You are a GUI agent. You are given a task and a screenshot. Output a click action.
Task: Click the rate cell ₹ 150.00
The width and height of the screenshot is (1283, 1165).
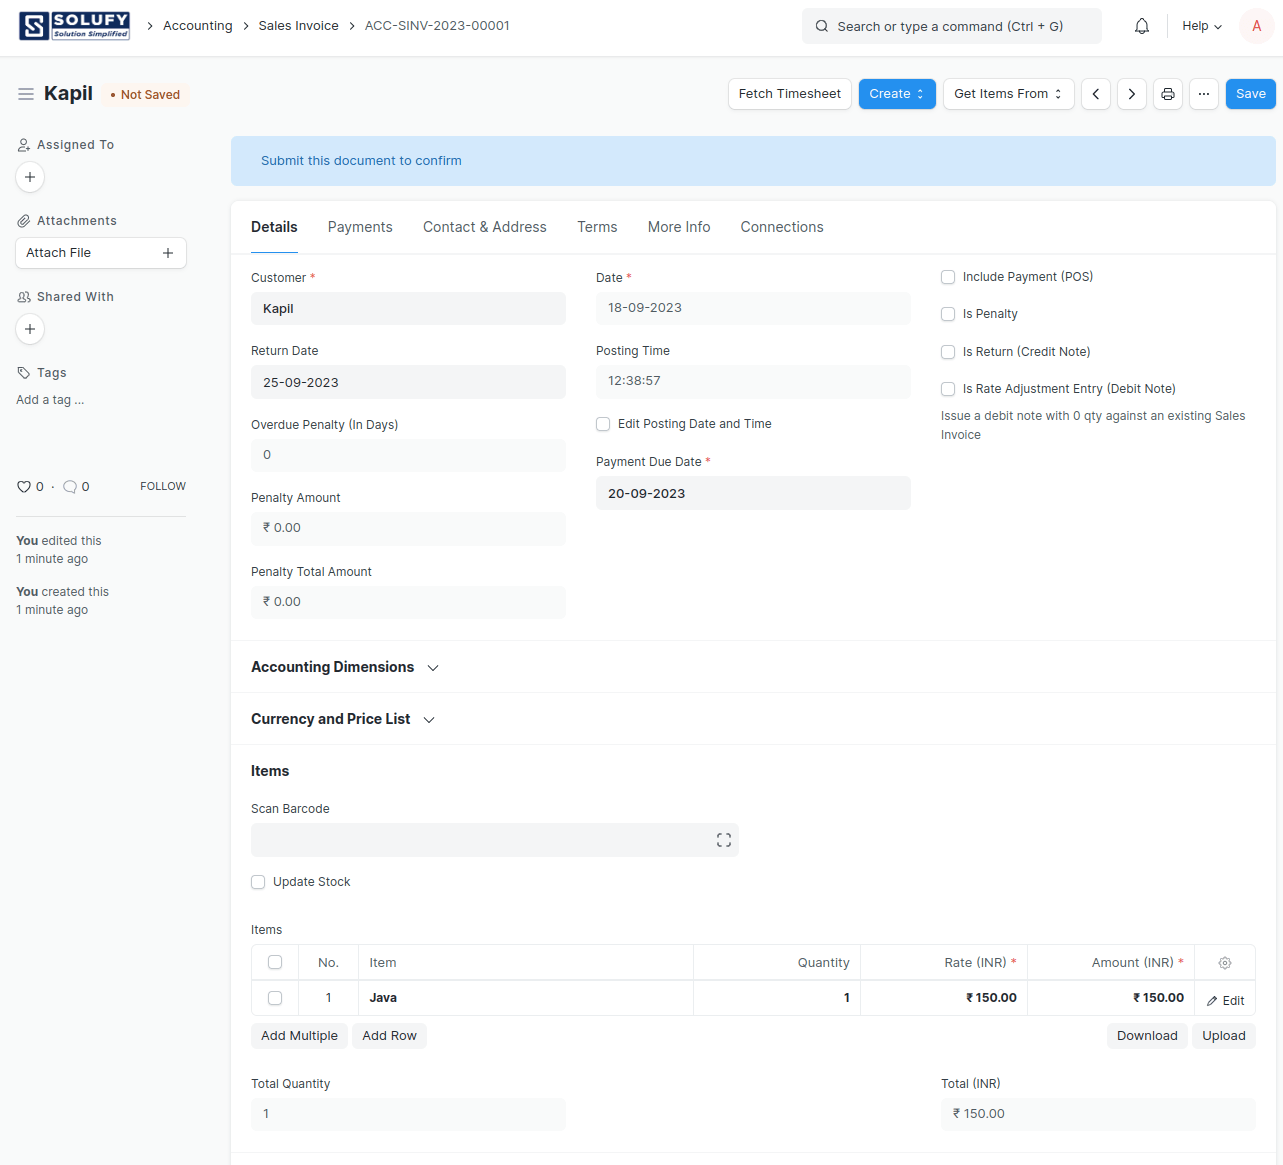[944, 998]
